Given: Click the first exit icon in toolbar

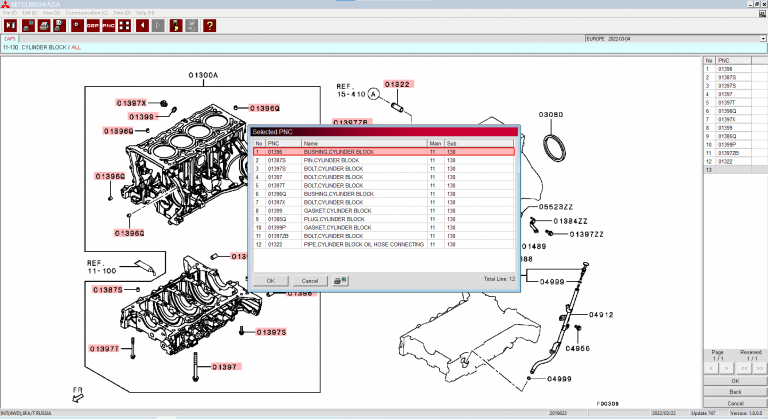Looking at the screenshot, I should coord(11,24).
